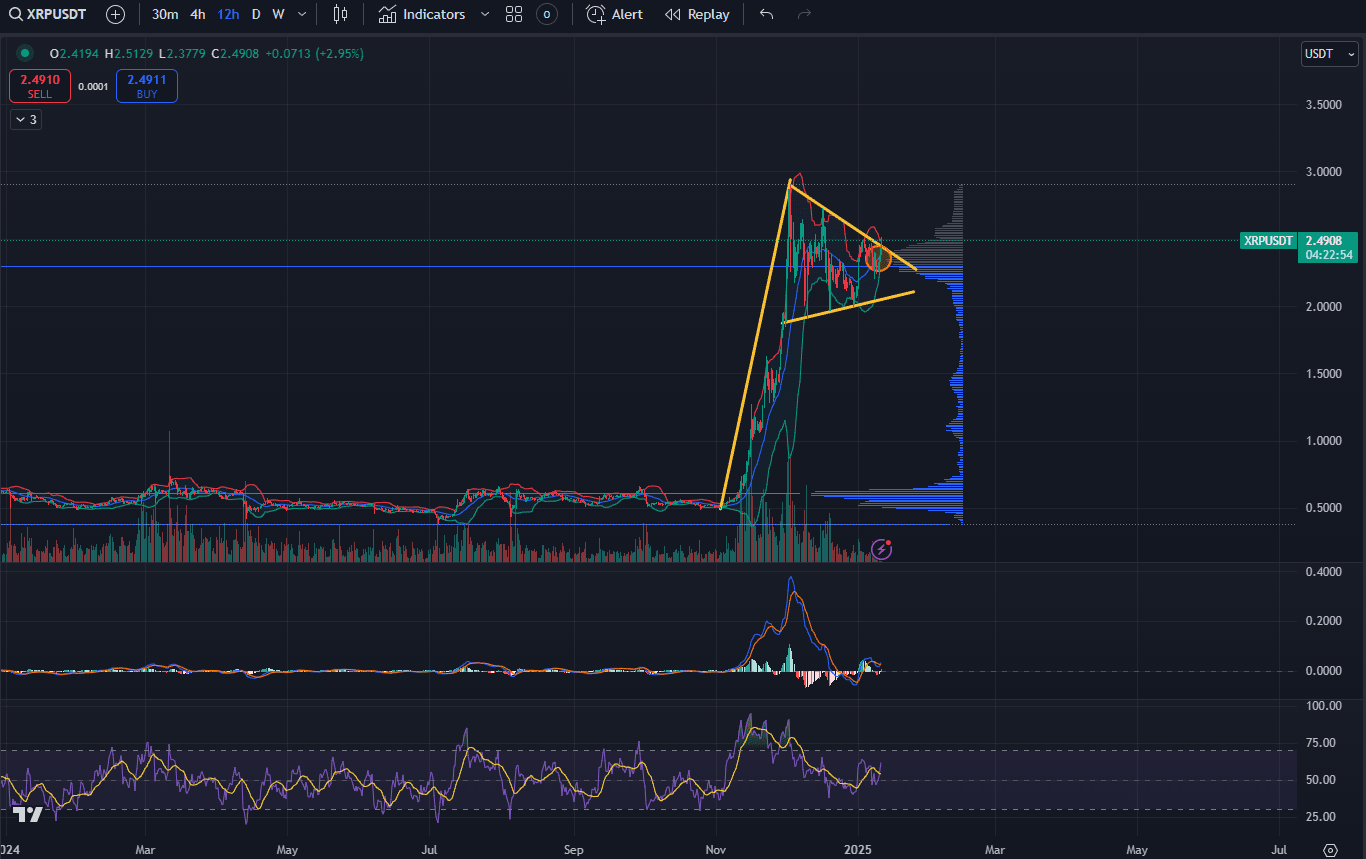Click the 0.4000 MACD scale value
The height and width of the screenshot is (859, 1366).
tap(1324, 571)
